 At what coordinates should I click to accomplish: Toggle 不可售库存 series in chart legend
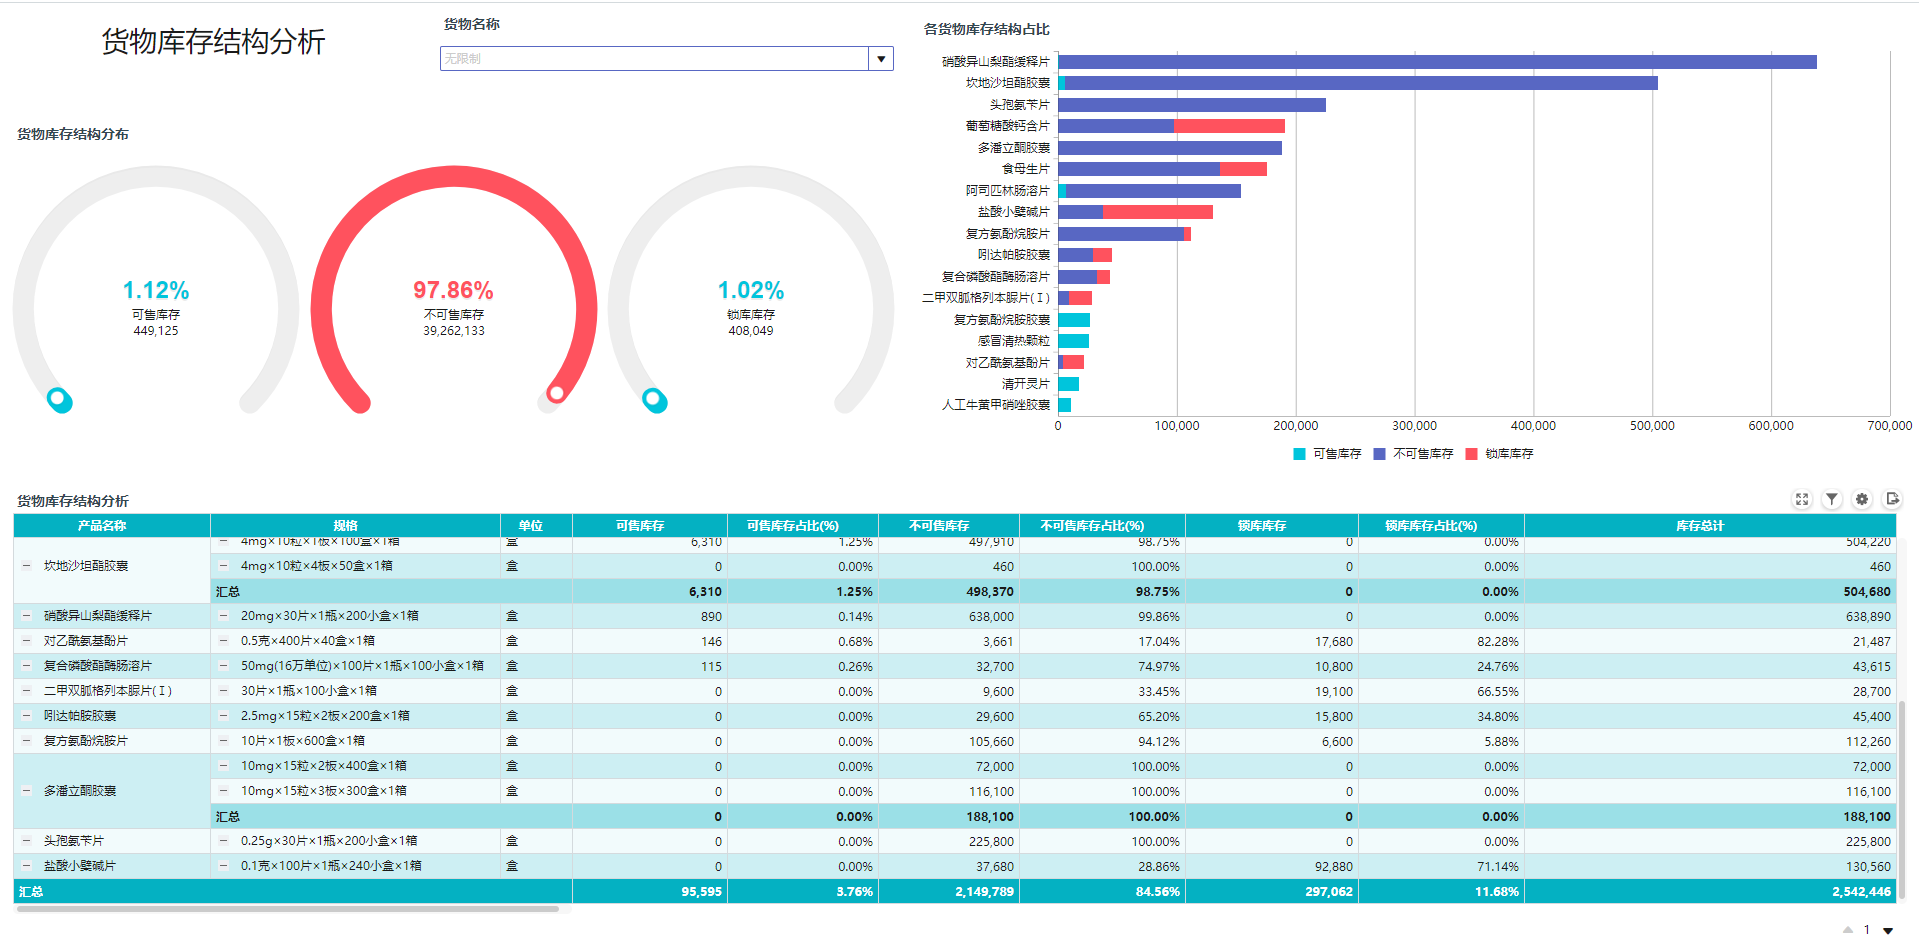(x=1413, y=454)
